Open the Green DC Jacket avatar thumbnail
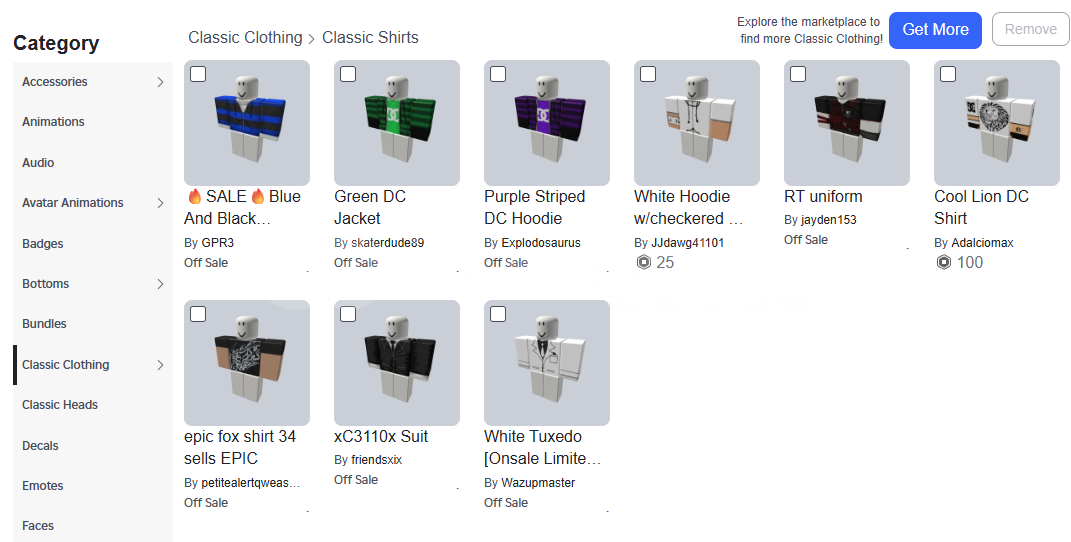 point(397,123)
